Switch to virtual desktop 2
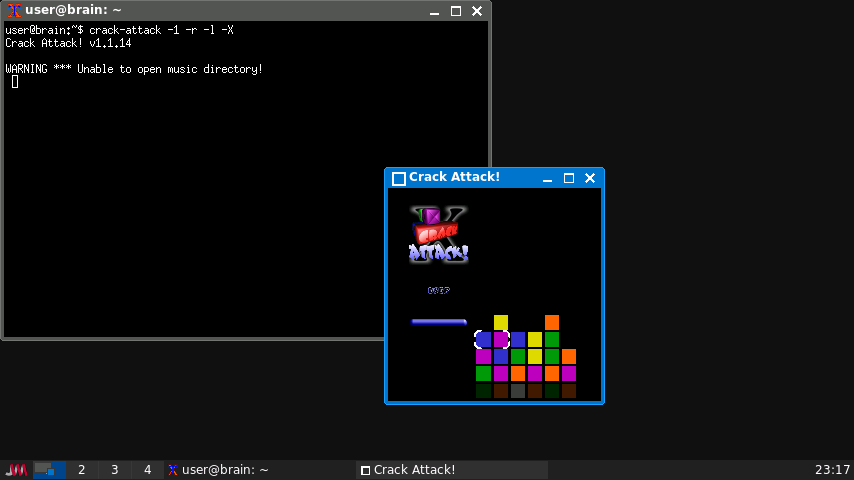The width and height of the screenshot is (854, 480). [81, 470]
